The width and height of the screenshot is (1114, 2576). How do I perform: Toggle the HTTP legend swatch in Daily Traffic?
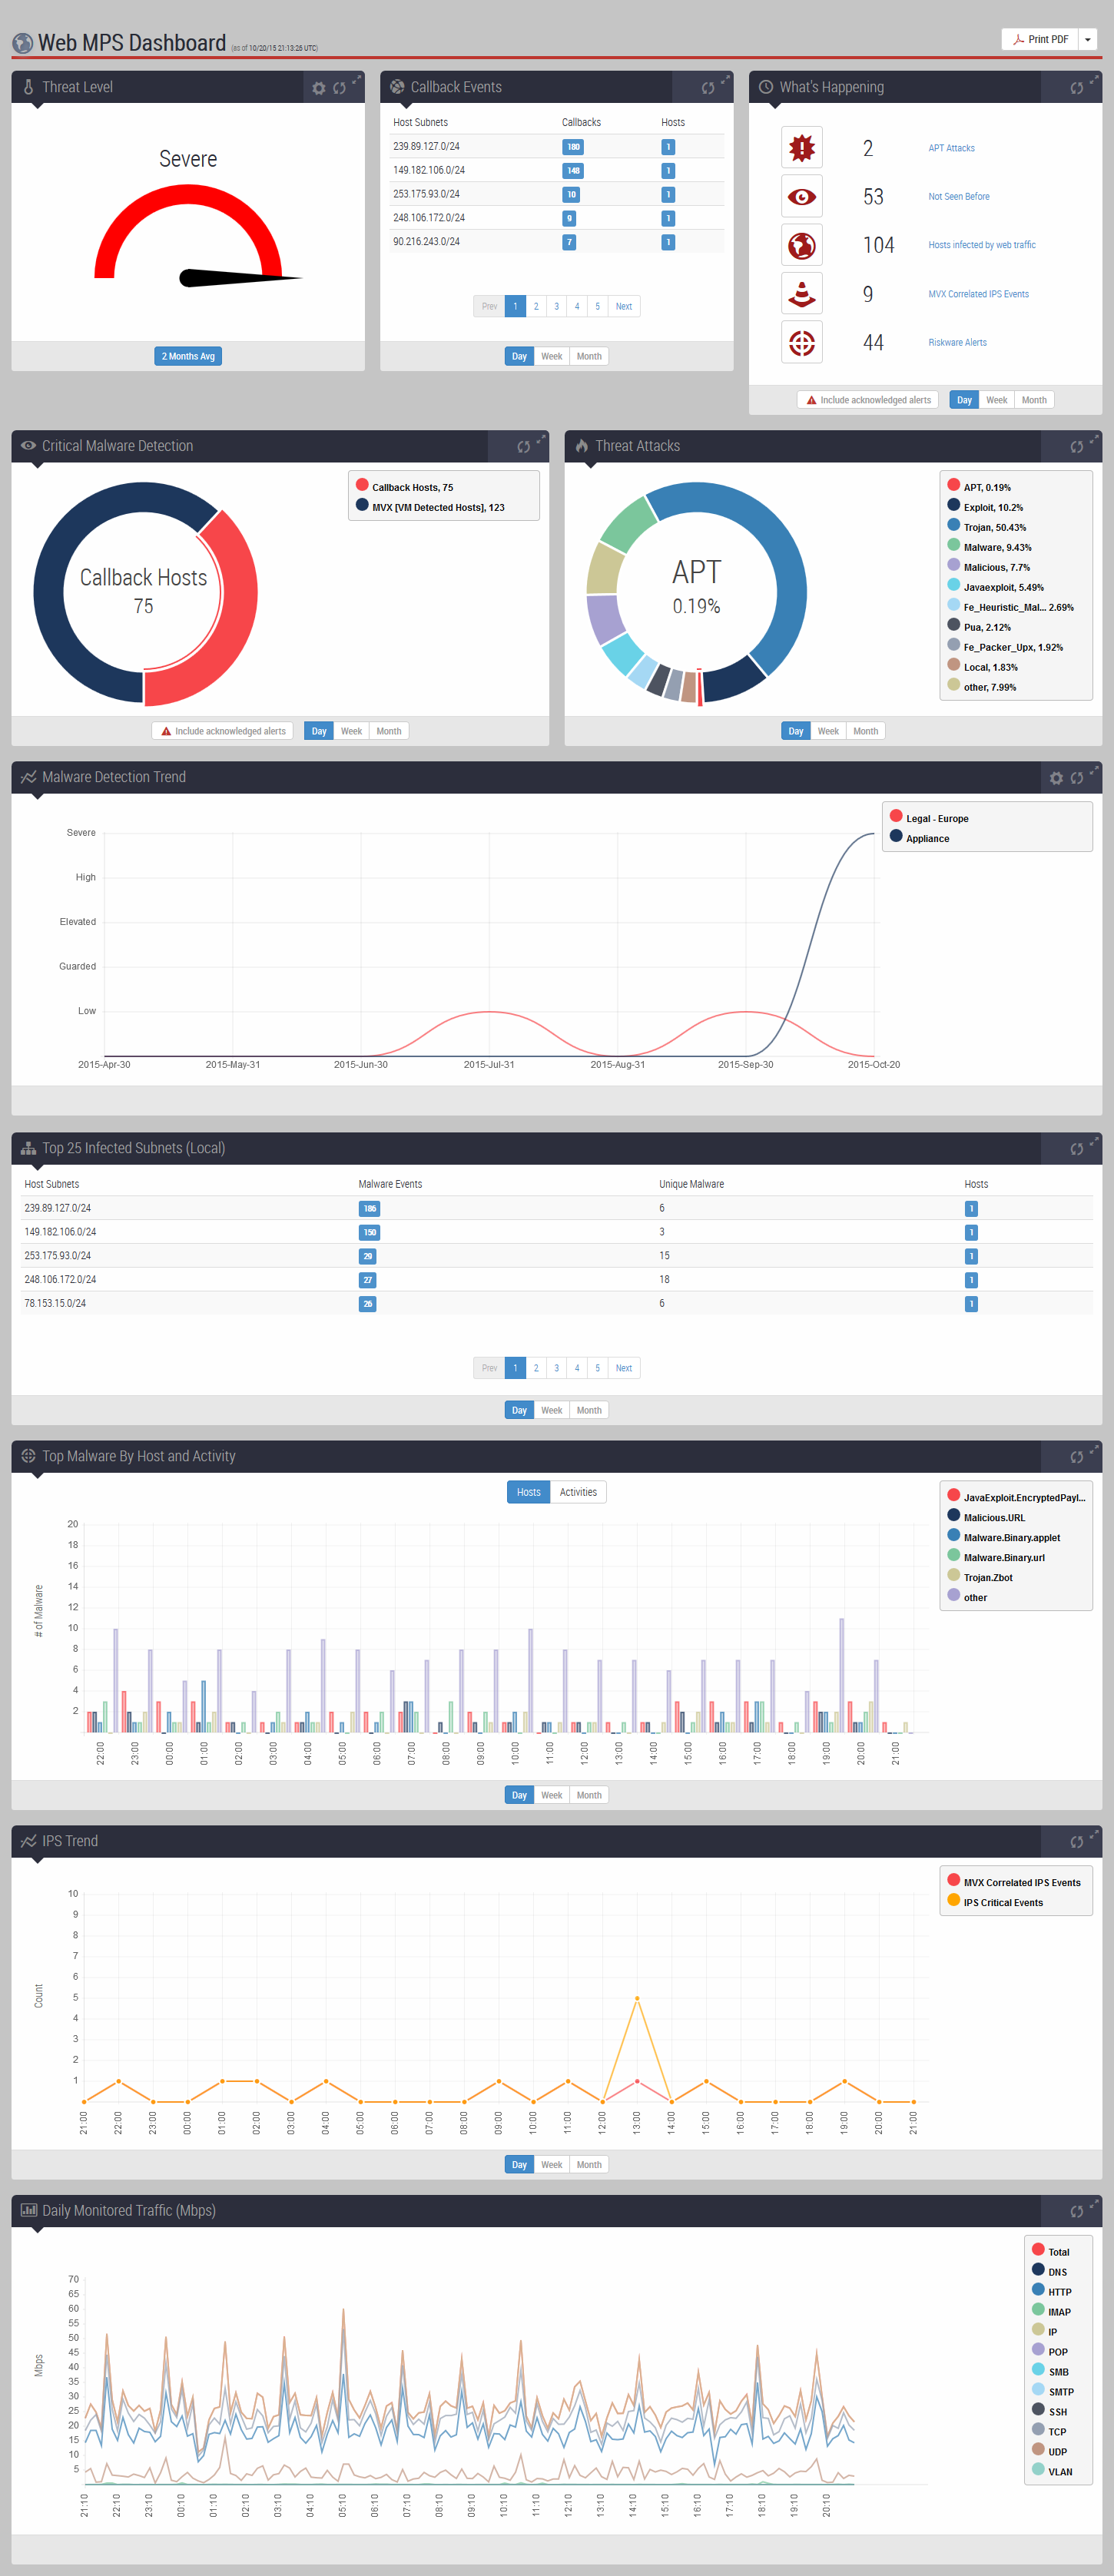pyautogui.click(x=1038, y=2289)
